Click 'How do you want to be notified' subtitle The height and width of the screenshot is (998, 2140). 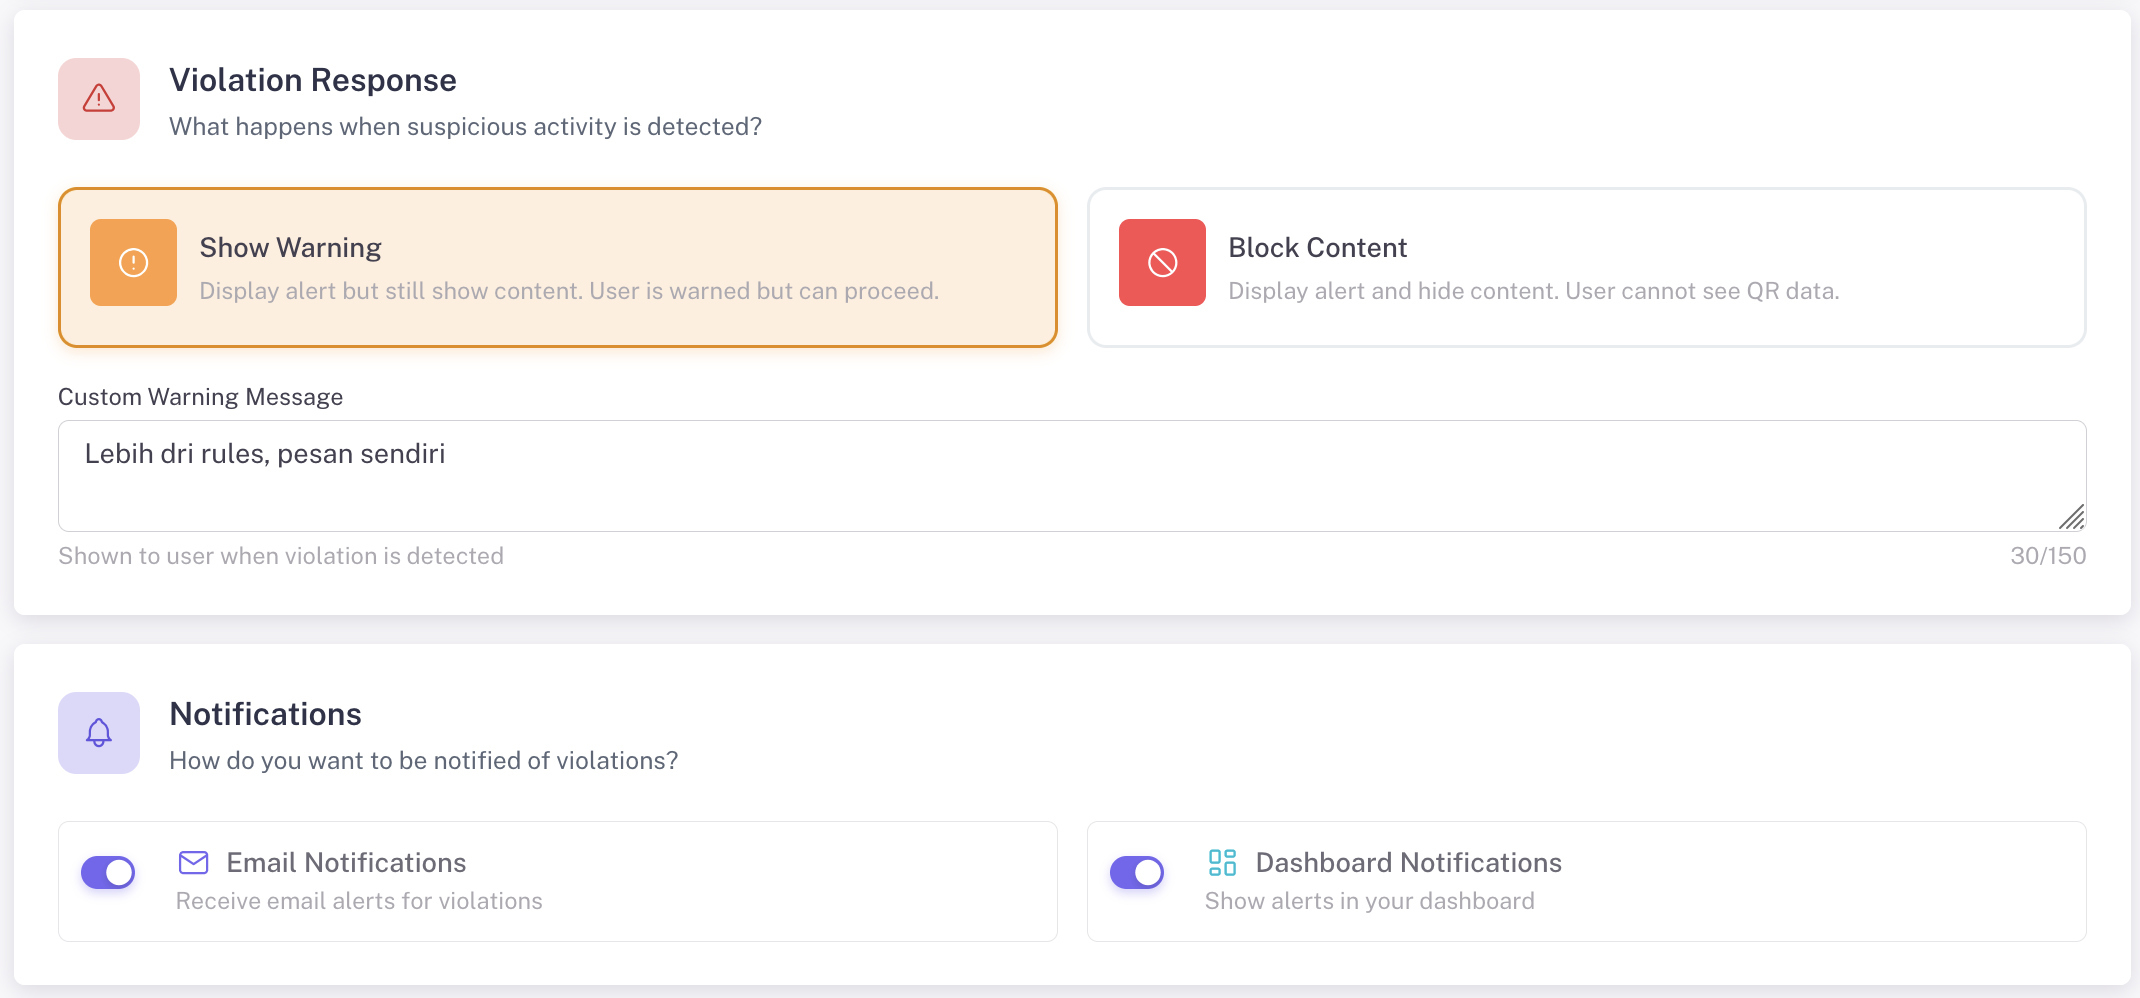point(423,761)
